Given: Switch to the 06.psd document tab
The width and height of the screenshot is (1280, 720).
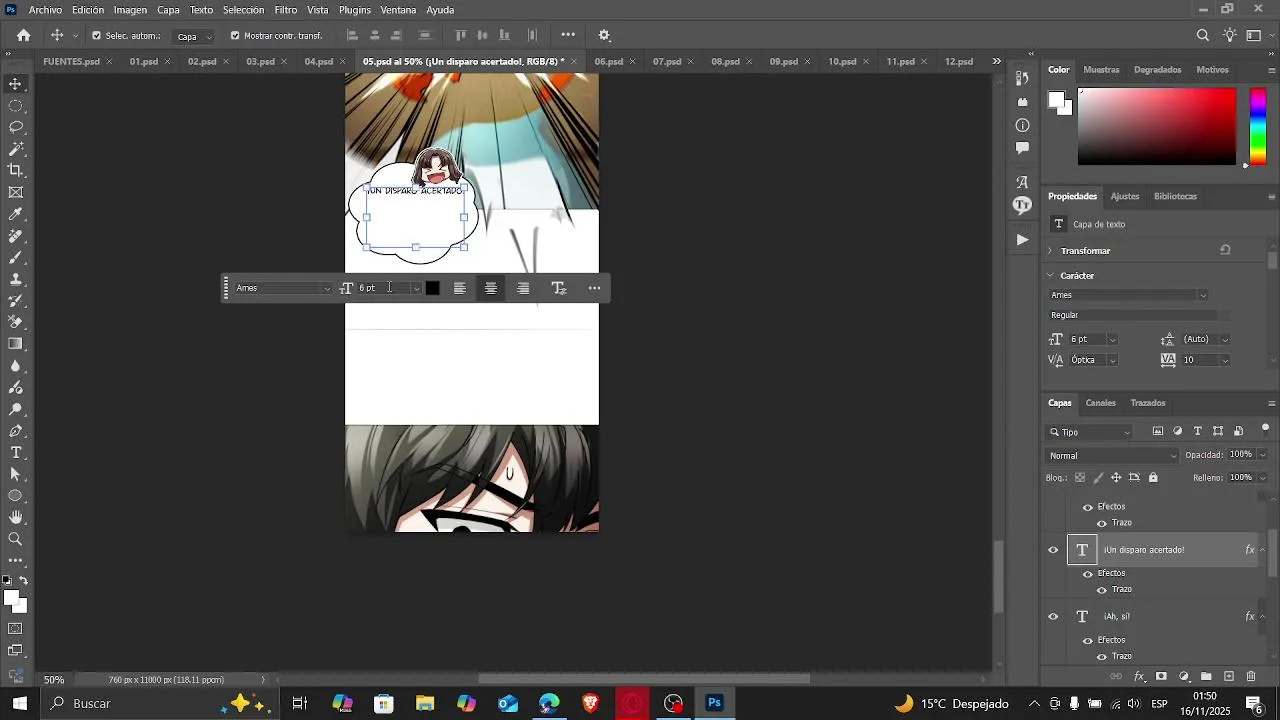Looking at the screenshot, I should pos(608,62).
